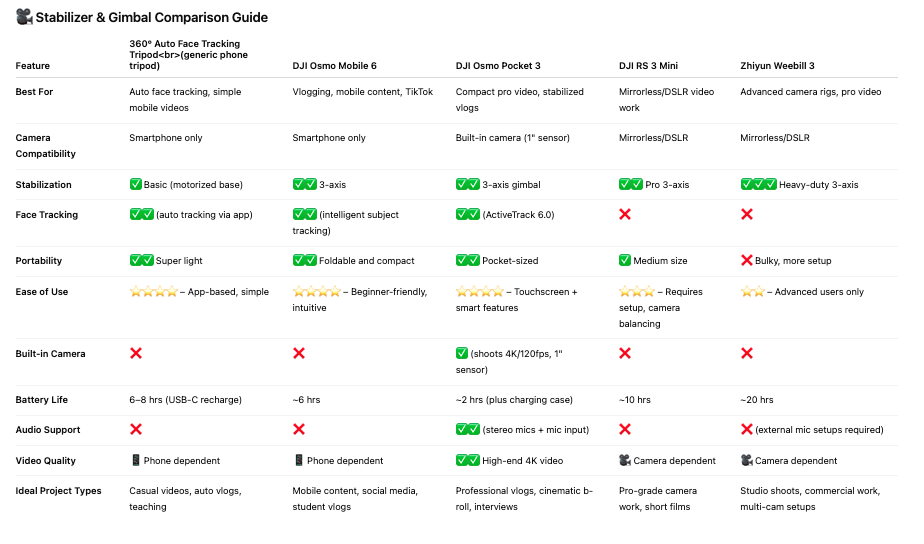Click the 'Battery Life' row label
This screenshot has width=924, height=544.
pos(41,400)
